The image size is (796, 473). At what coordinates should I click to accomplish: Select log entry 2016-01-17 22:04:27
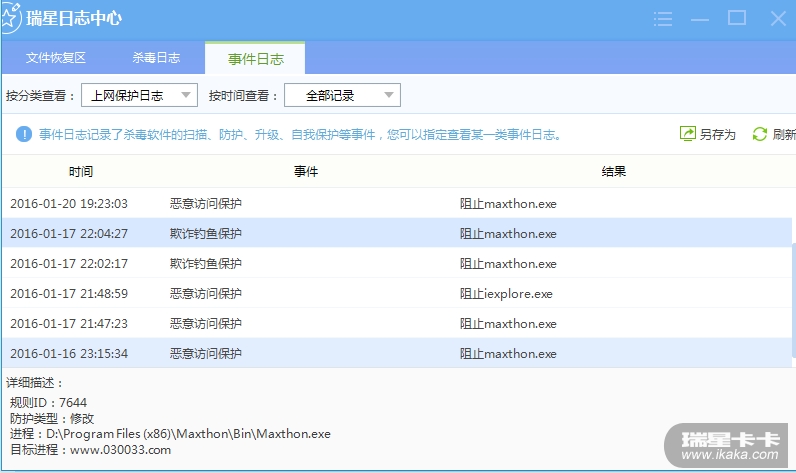click(397, 233)
